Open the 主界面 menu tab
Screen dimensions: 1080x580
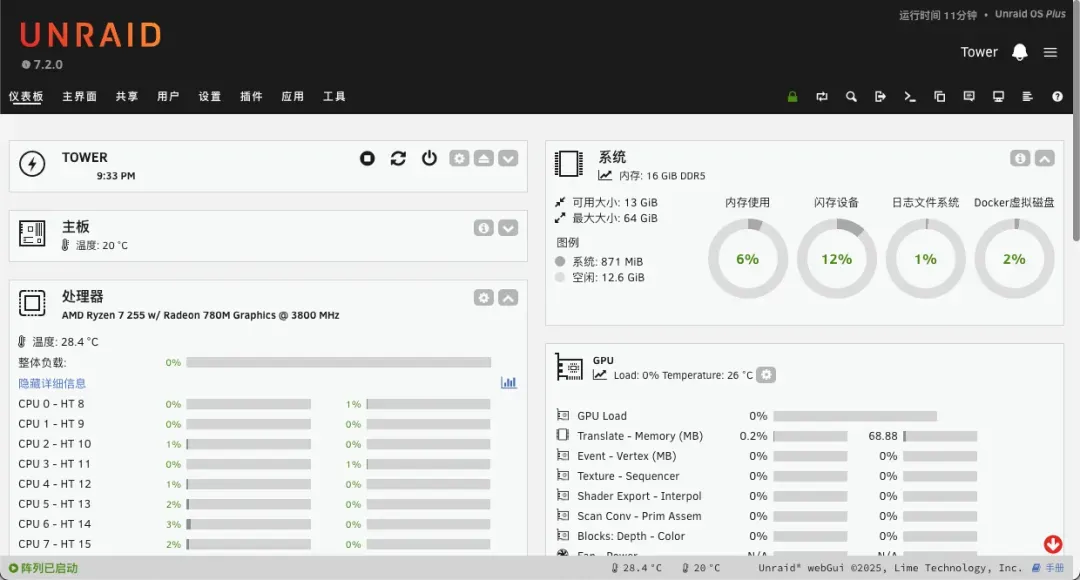tap(79, 97)
